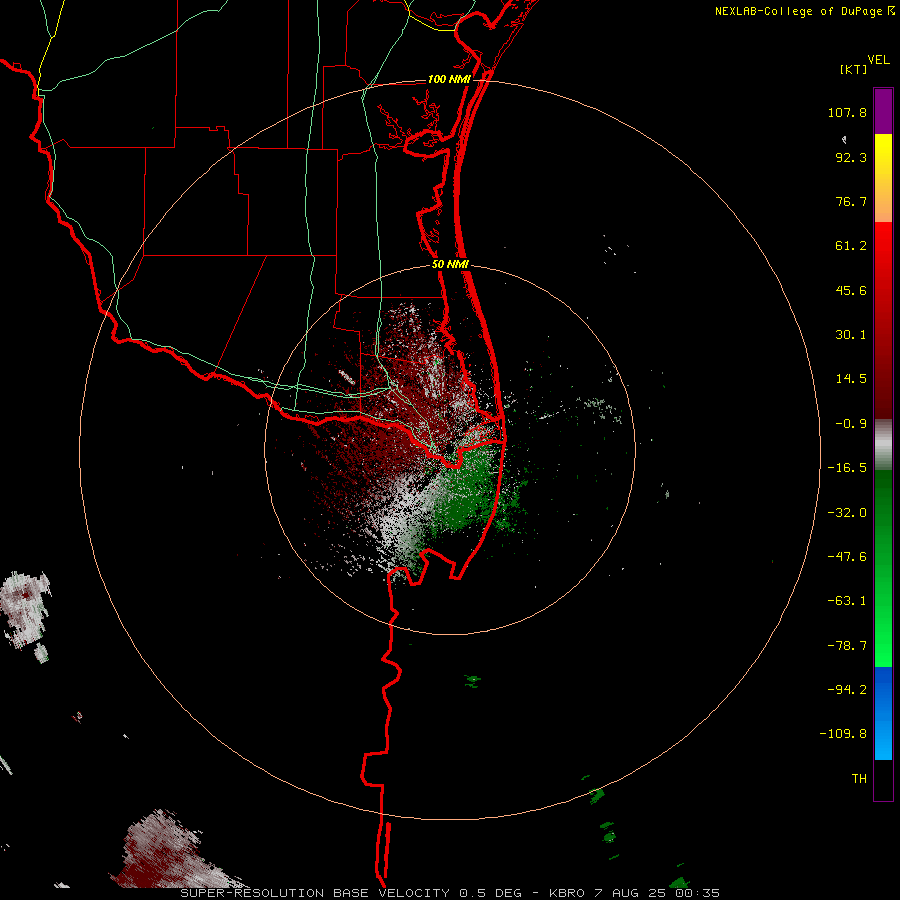Click the 14.5 legend value

click(851, 379)
